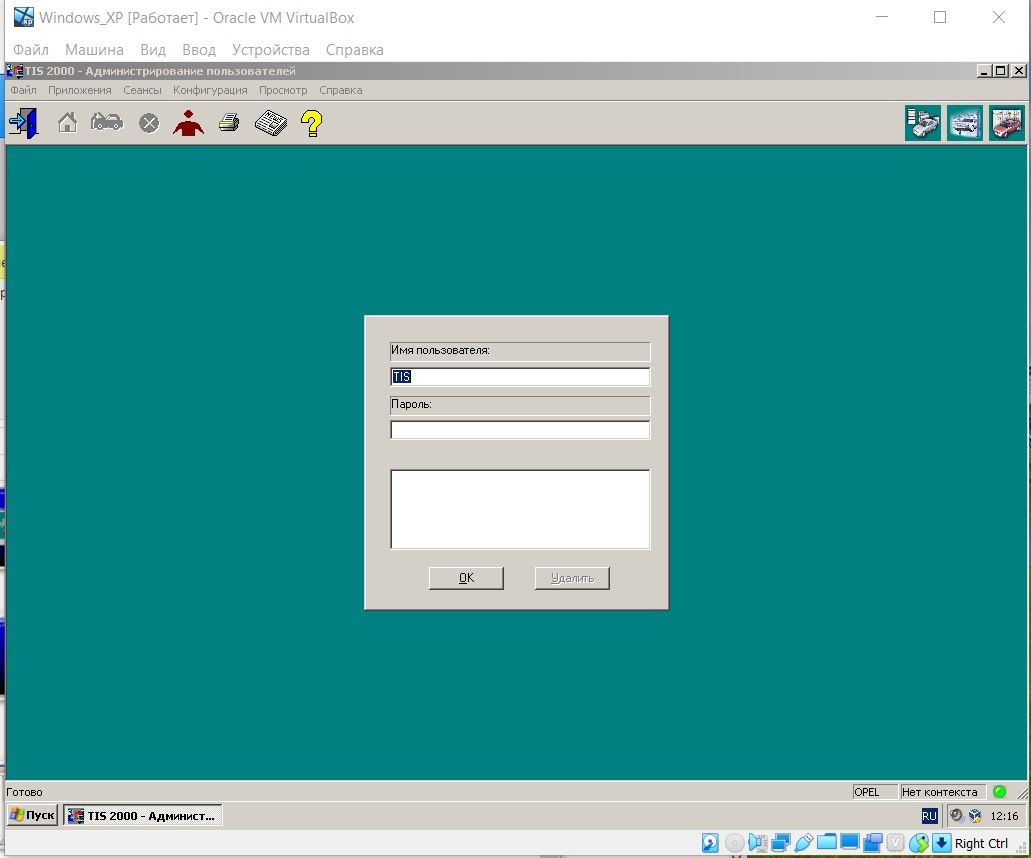Click VirtualBox audio status icon
The width and height of the screenshot is (1031, 858).
(x=757, y=843)
